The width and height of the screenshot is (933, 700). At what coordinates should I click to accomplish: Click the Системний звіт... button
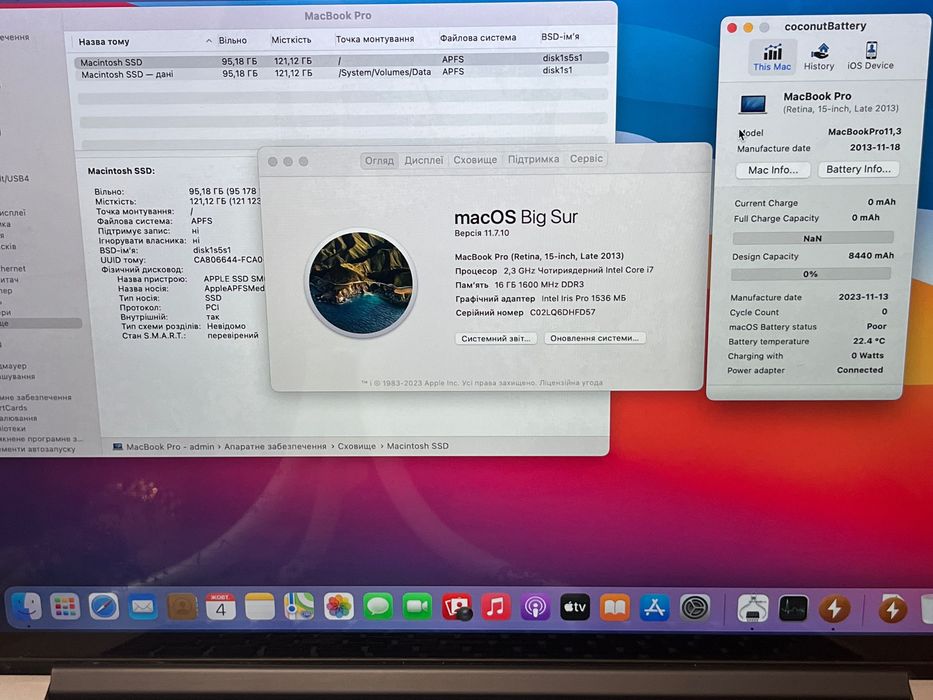[496, 338]
